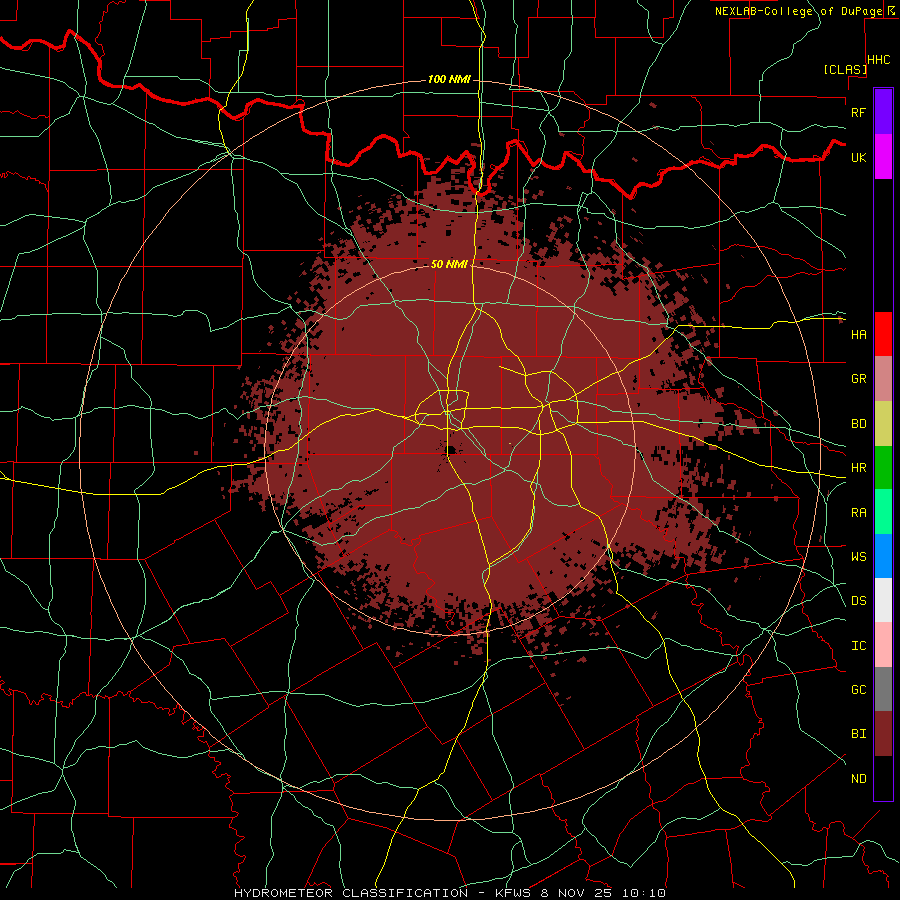
Task: Click the GC legend label
Action: point(858,689)
